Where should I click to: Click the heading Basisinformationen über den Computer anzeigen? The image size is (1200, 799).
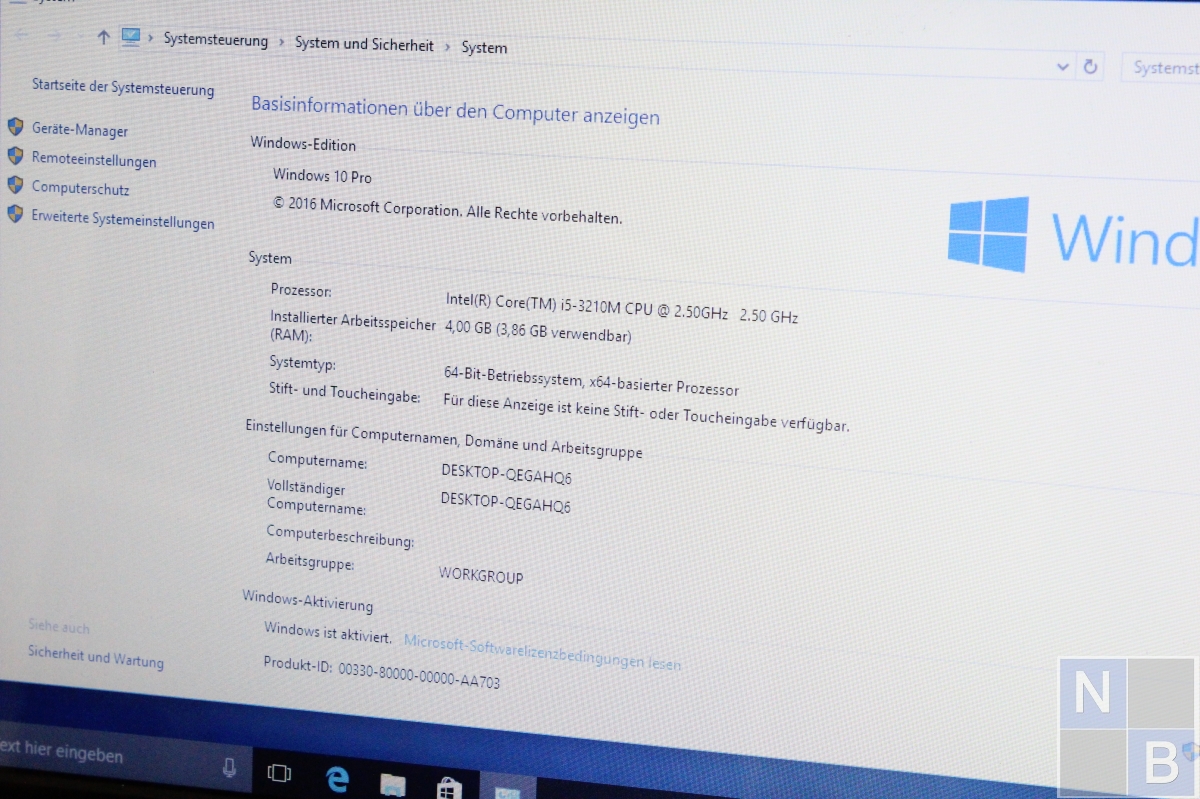point(455,110)
